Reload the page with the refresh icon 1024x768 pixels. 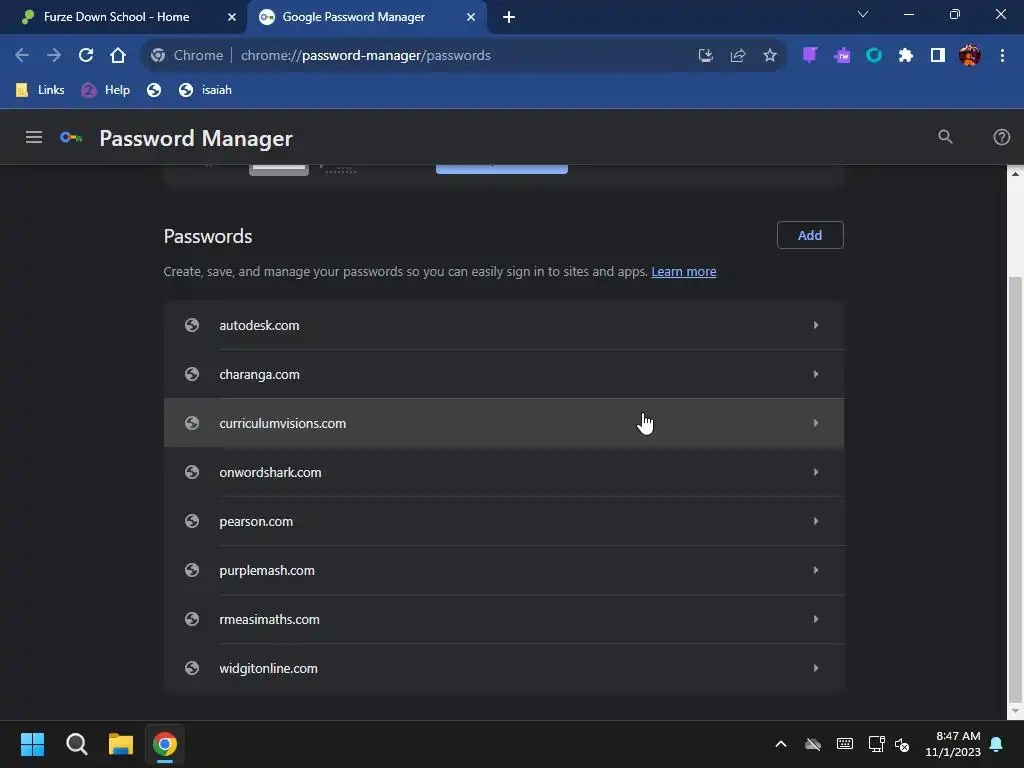pos(86,56)
